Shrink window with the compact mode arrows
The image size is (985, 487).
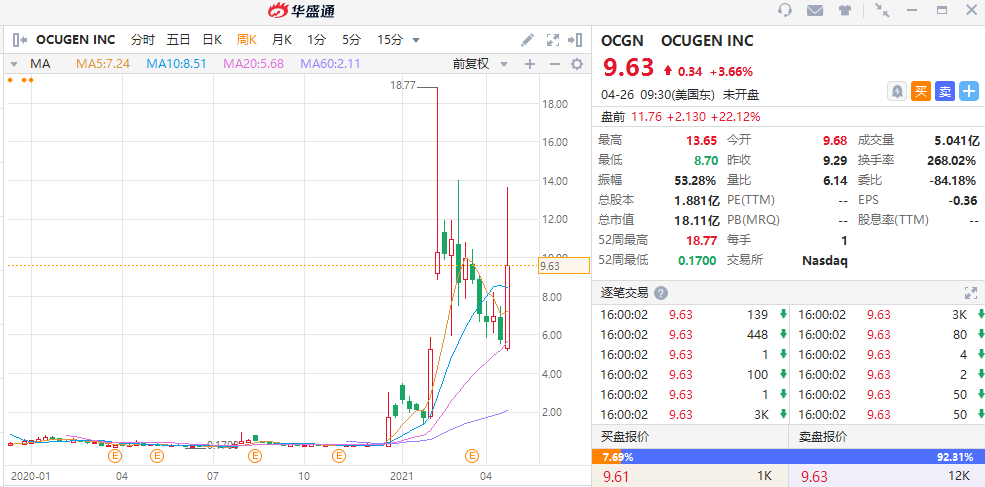coord(882,10)
